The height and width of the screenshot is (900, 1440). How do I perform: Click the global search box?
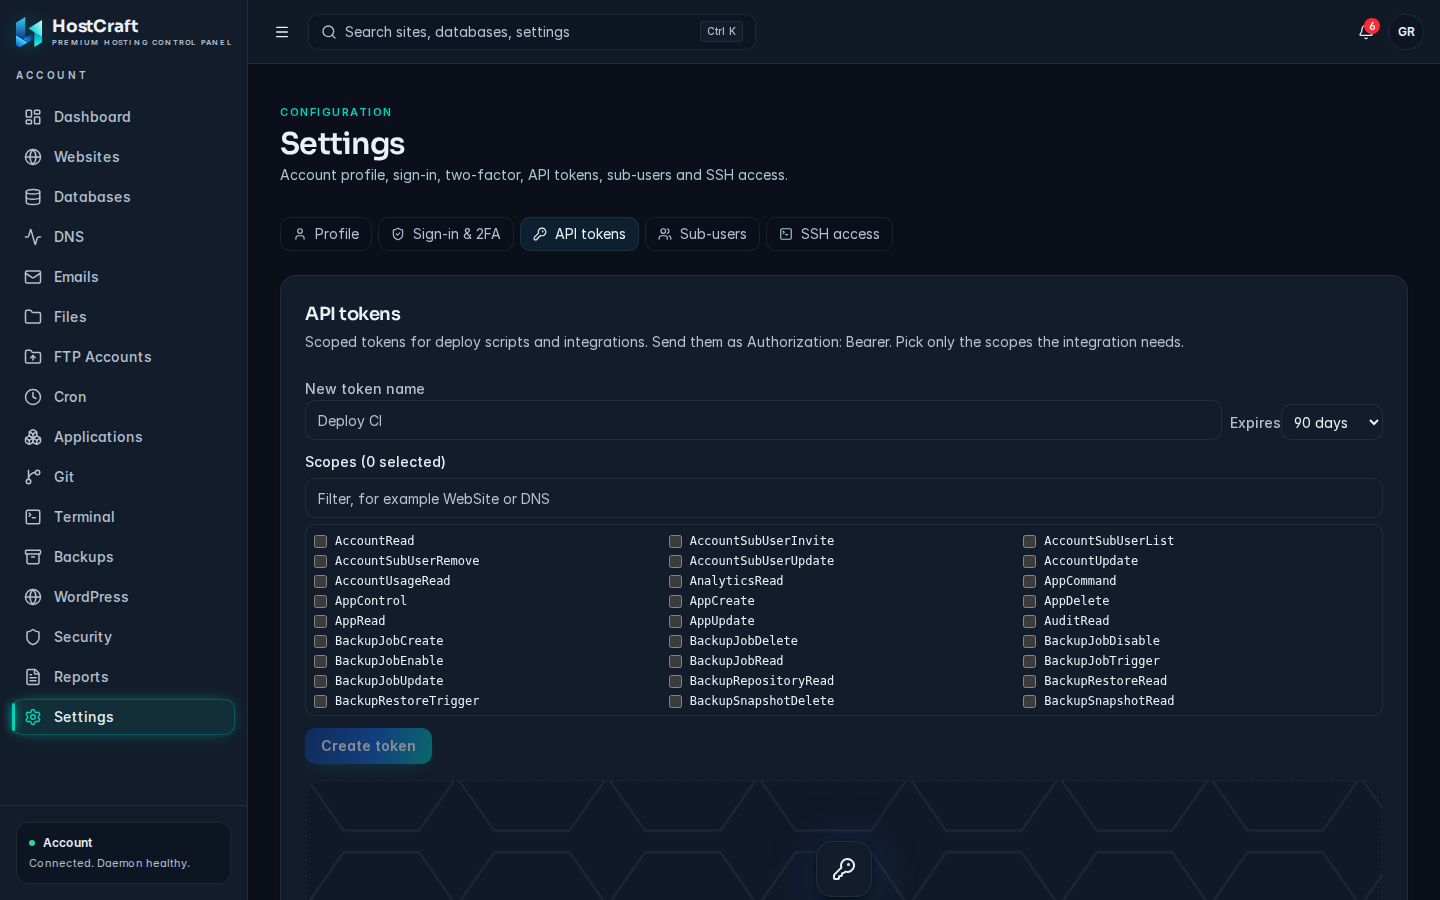click(532, 32)
